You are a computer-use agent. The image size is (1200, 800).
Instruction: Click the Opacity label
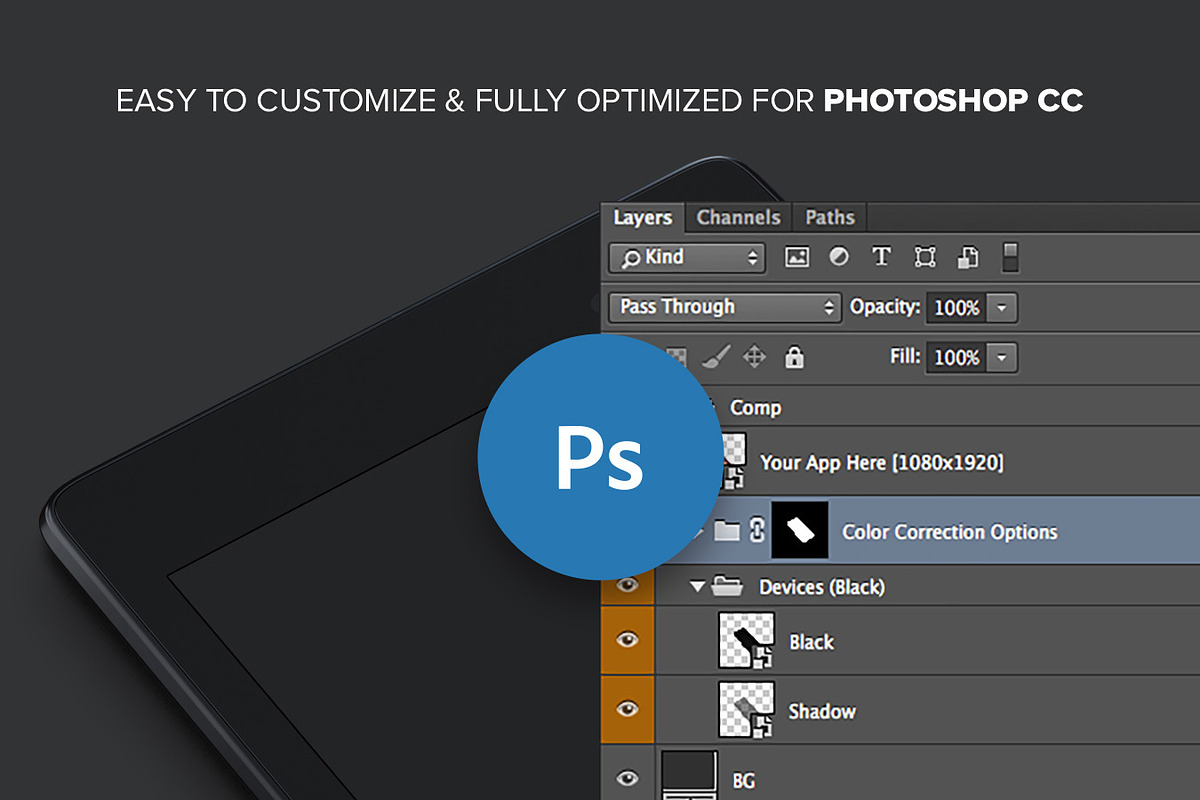[x=885, y=307]
